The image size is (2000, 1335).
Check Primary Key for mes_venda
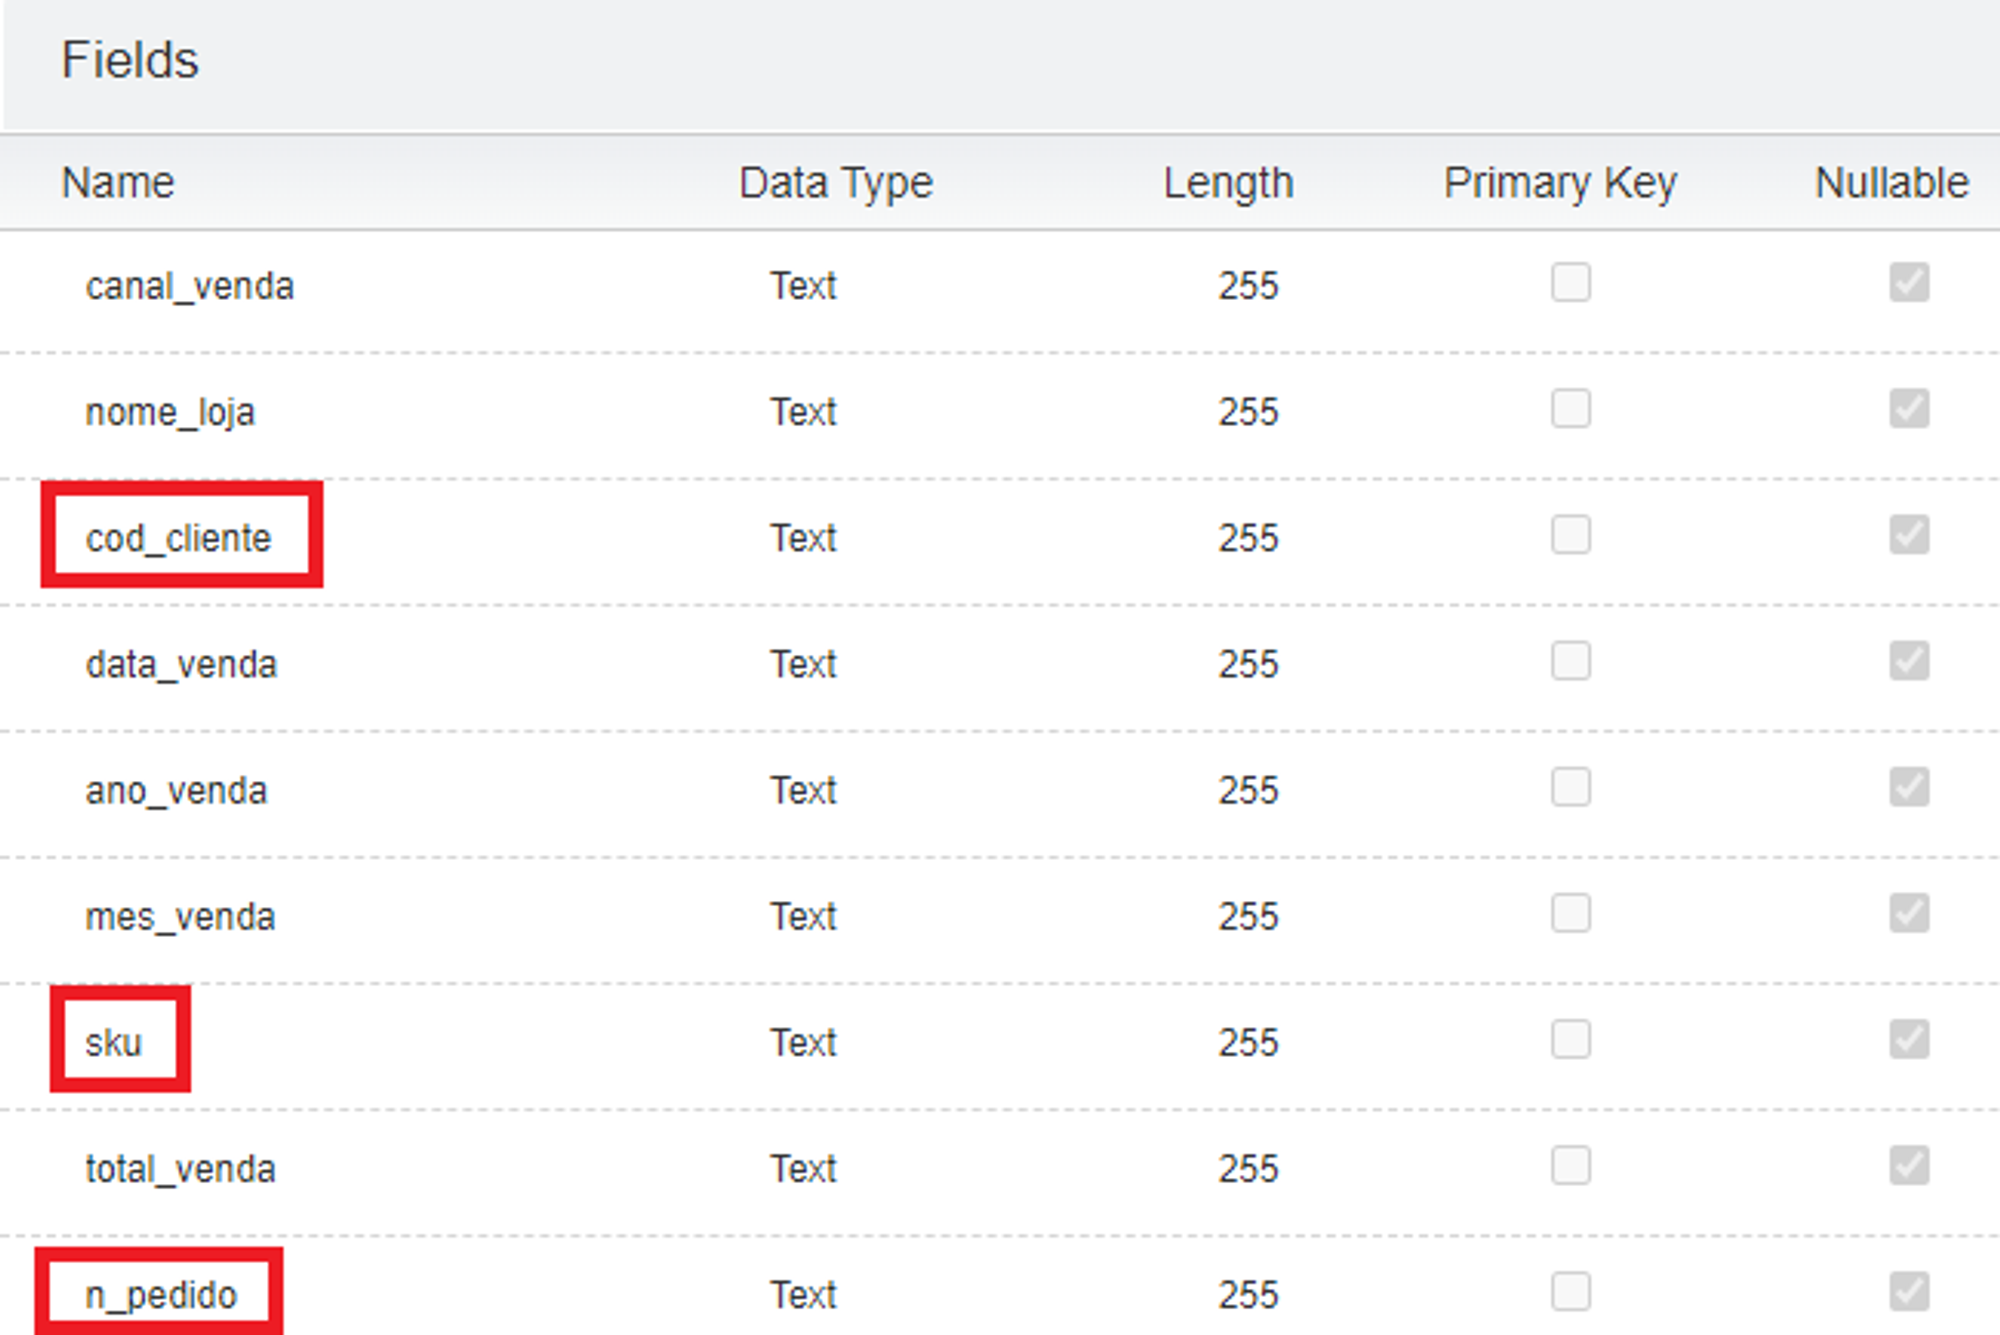(x=1570, y=913)
